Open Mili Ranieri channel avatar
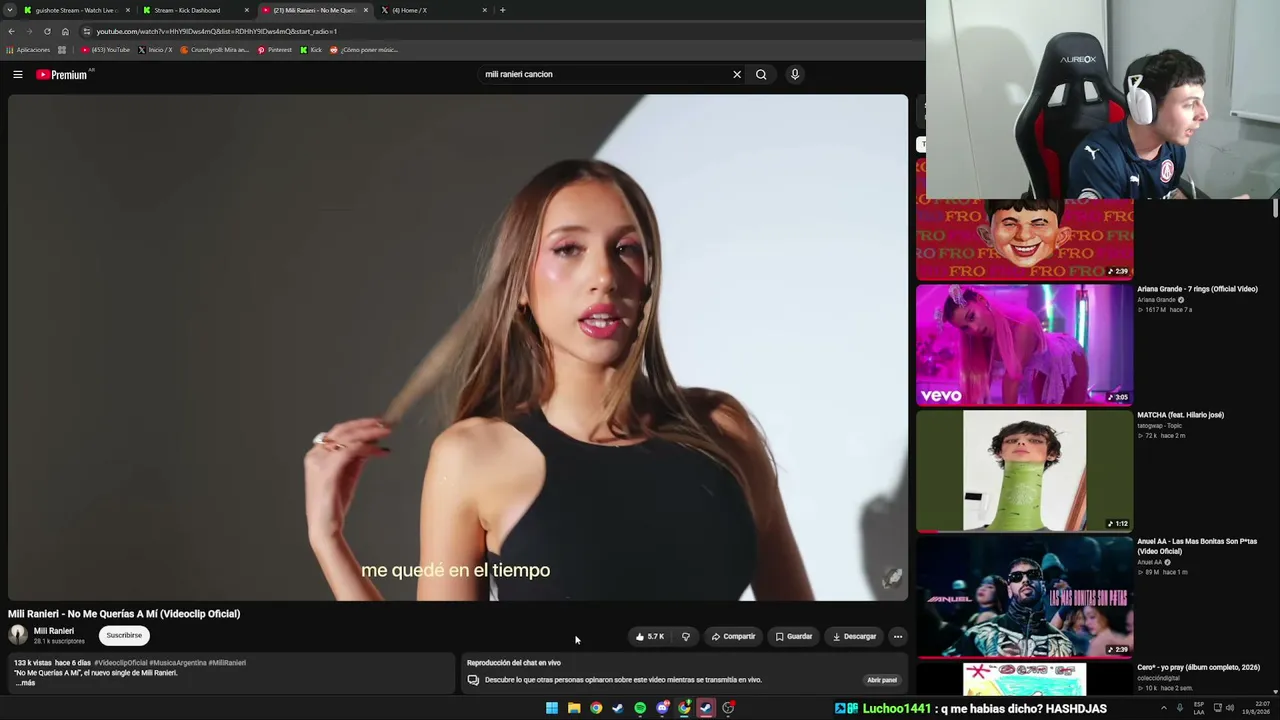 click(x=18, y=635)
